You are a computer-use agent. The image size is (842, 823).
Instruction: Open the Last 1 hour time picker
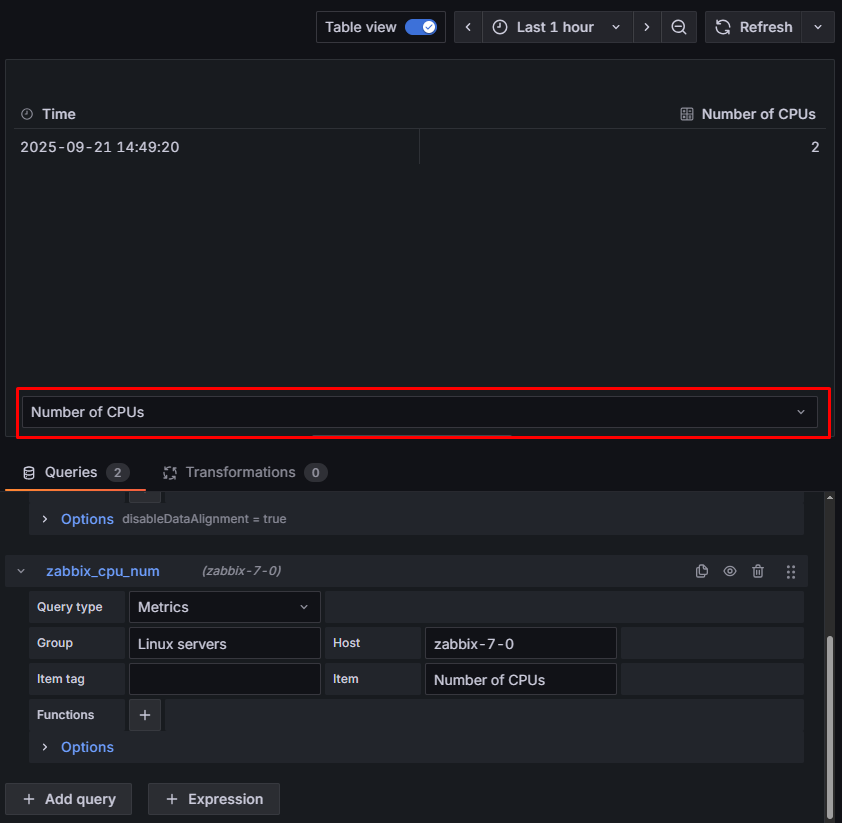click(x=556, y=27)
